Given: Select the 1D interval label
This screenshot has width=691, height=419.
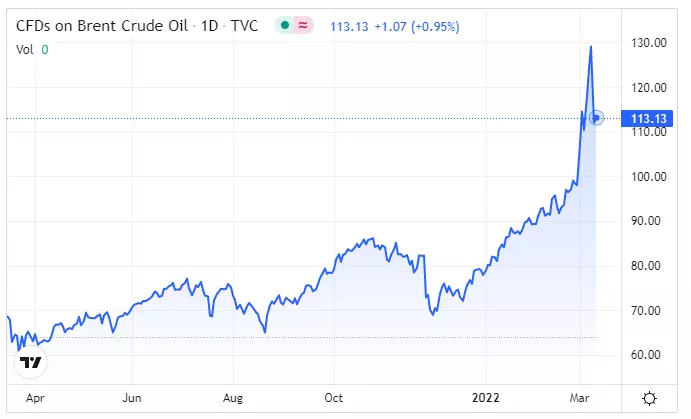Looking at the screenshot, I should [209, 26].
